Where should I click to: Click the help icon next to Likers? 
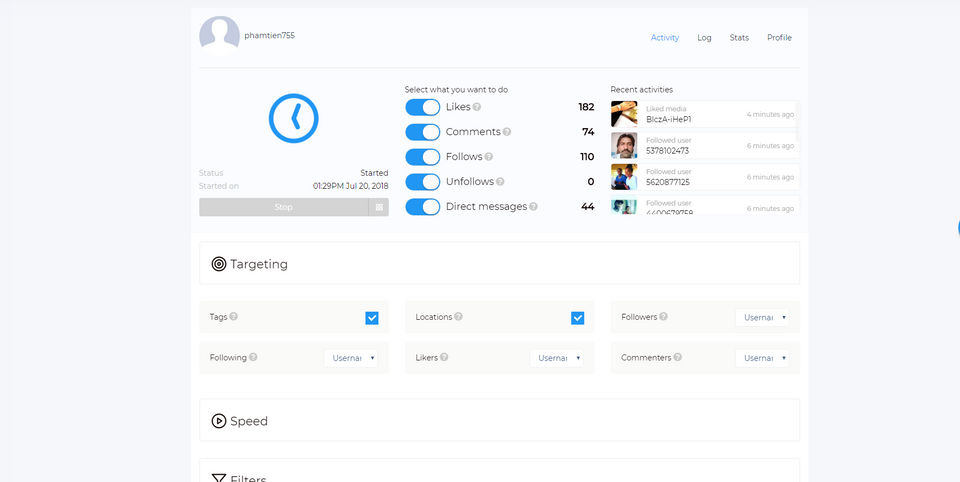(x=444, y=357)
